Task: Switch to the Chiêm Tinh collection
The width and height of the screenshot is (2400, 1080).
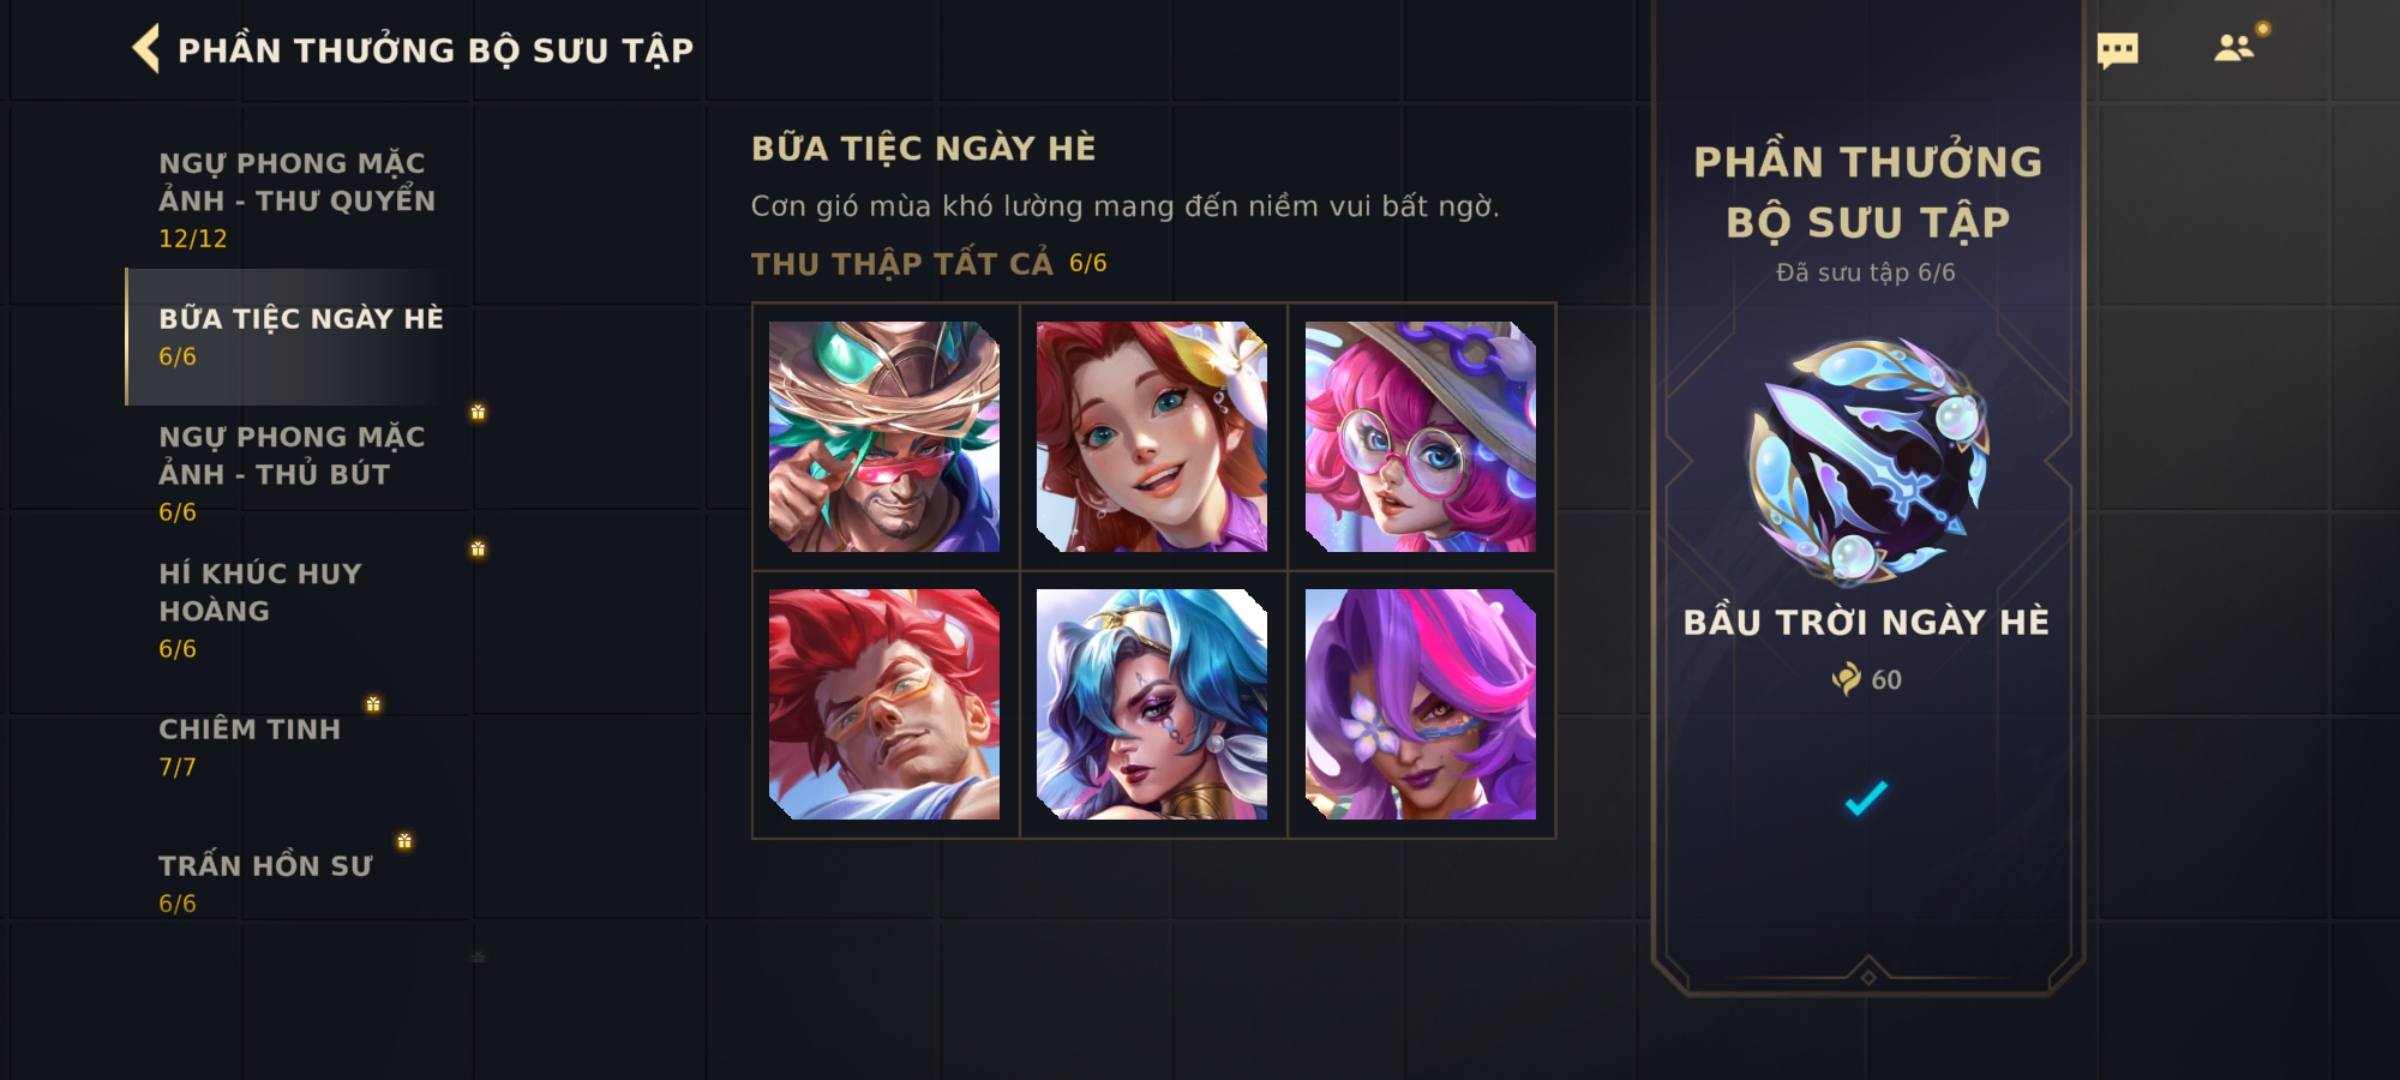Action: point(297,747)
